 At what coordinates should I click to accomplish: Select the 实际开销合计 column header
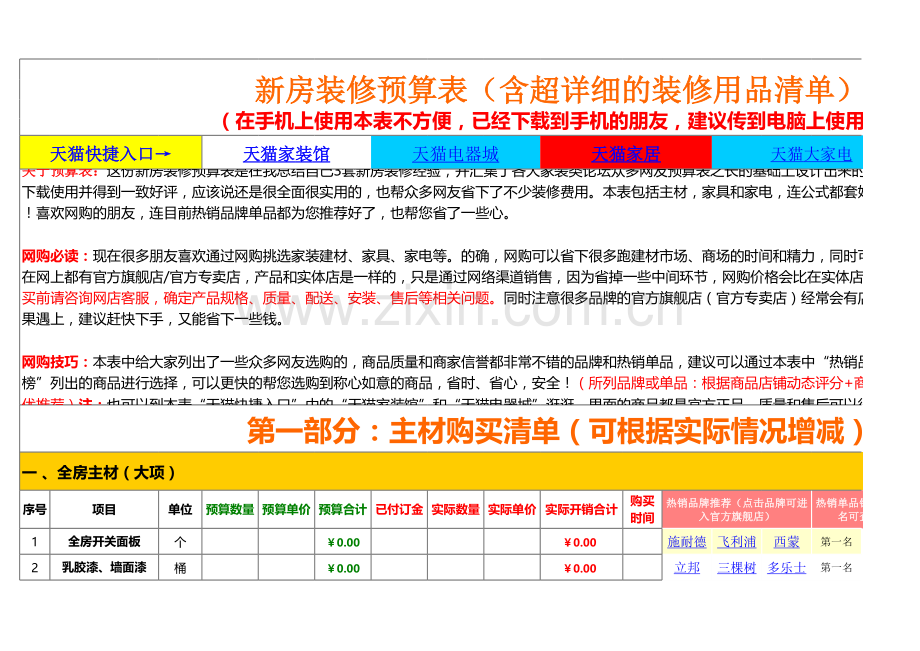click(581, 510)
